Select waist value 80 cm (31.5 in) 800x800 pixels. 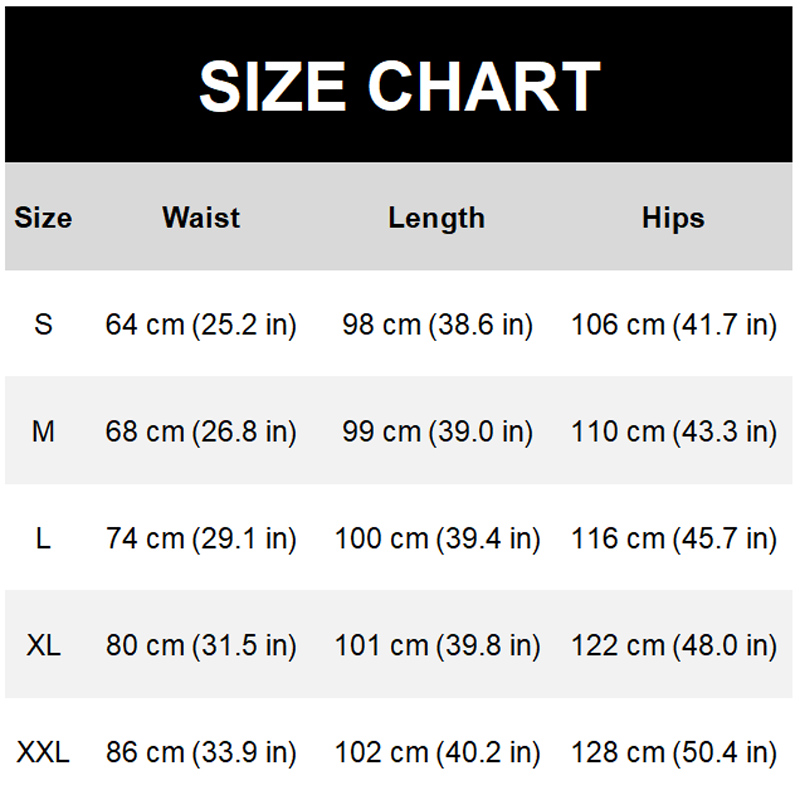click(x=201, y=646)
